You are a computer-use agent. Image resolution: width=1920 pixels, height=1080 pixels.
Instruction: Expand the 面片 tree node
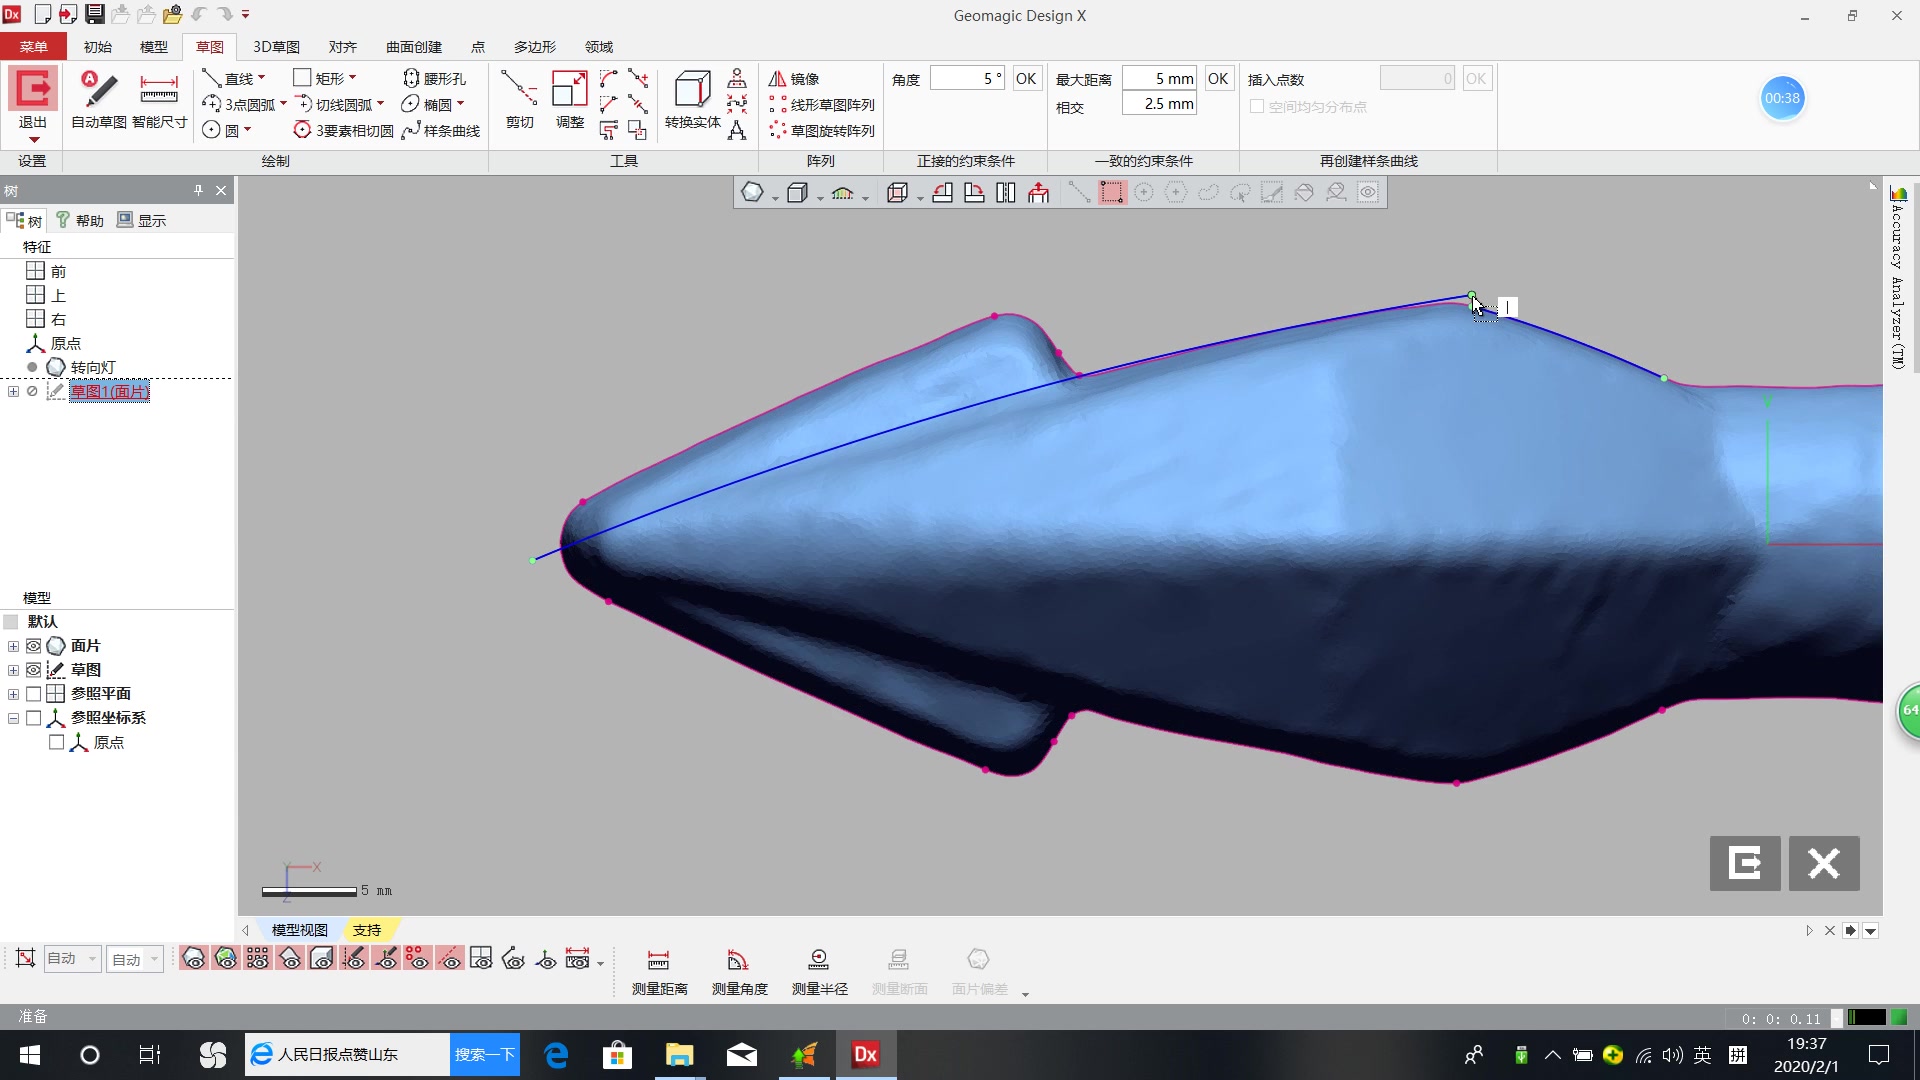(x=13, y=646)
